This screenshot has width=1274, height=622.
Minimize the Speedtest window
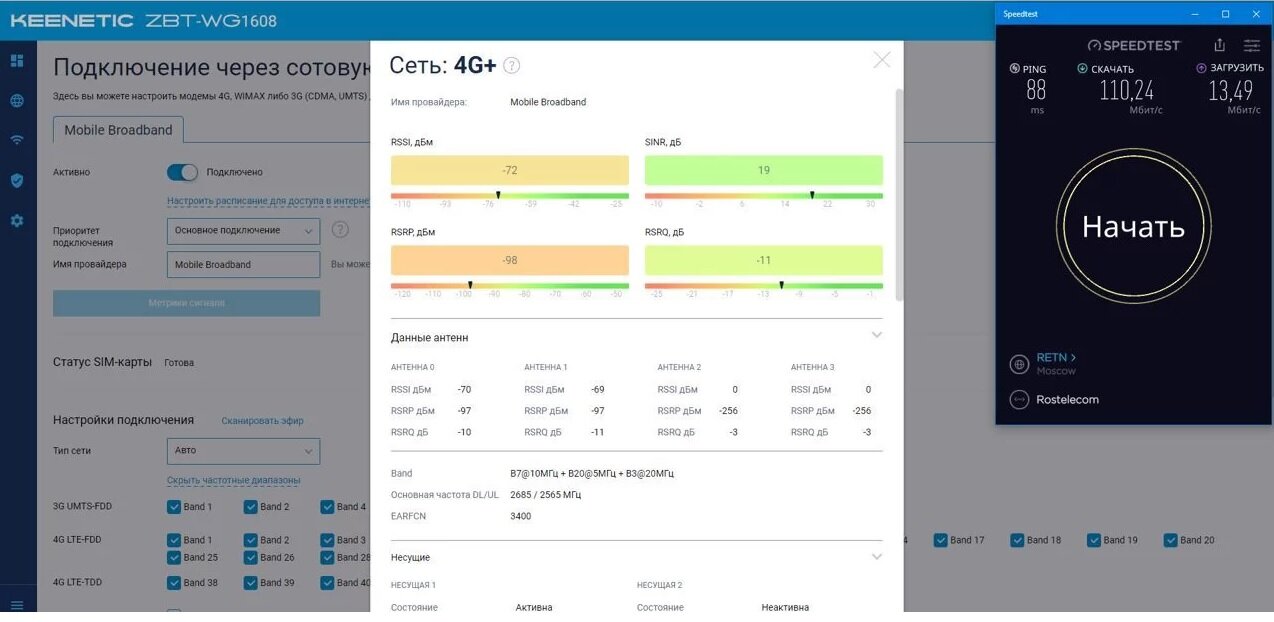[1195, 14]
